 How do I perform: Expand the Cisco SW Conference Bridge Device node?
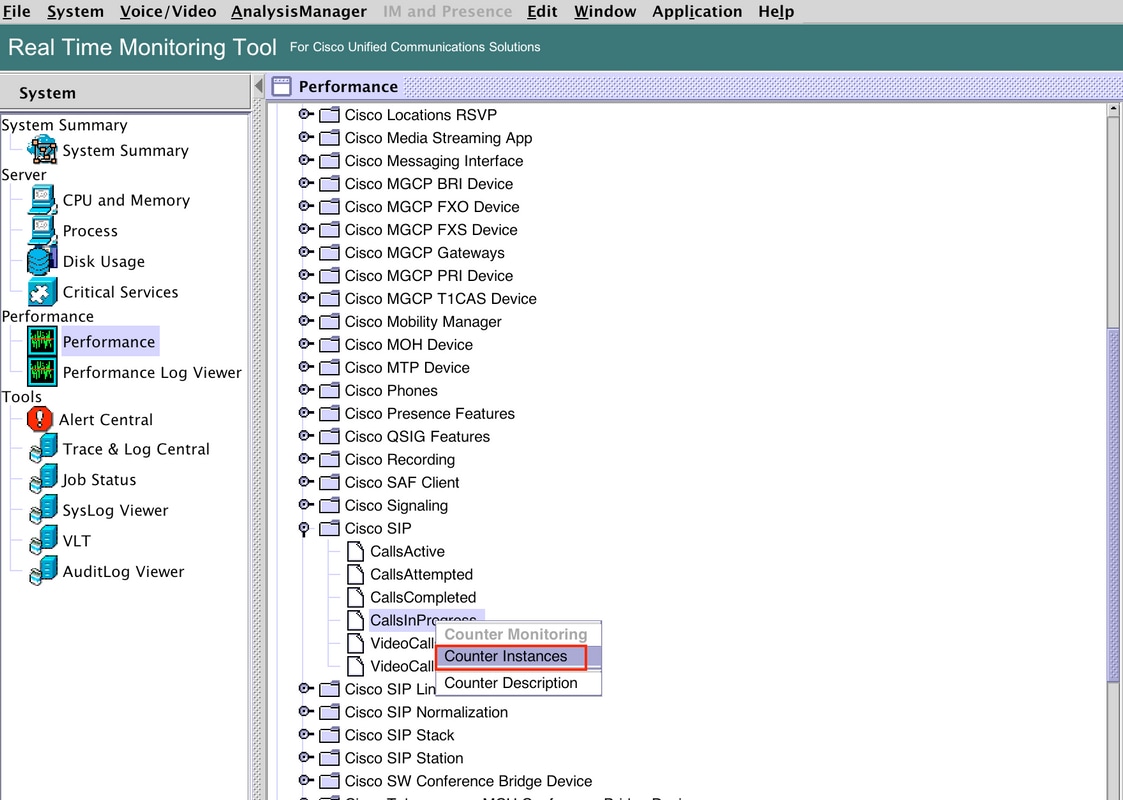pyautogui.click(x=306, y=780)
